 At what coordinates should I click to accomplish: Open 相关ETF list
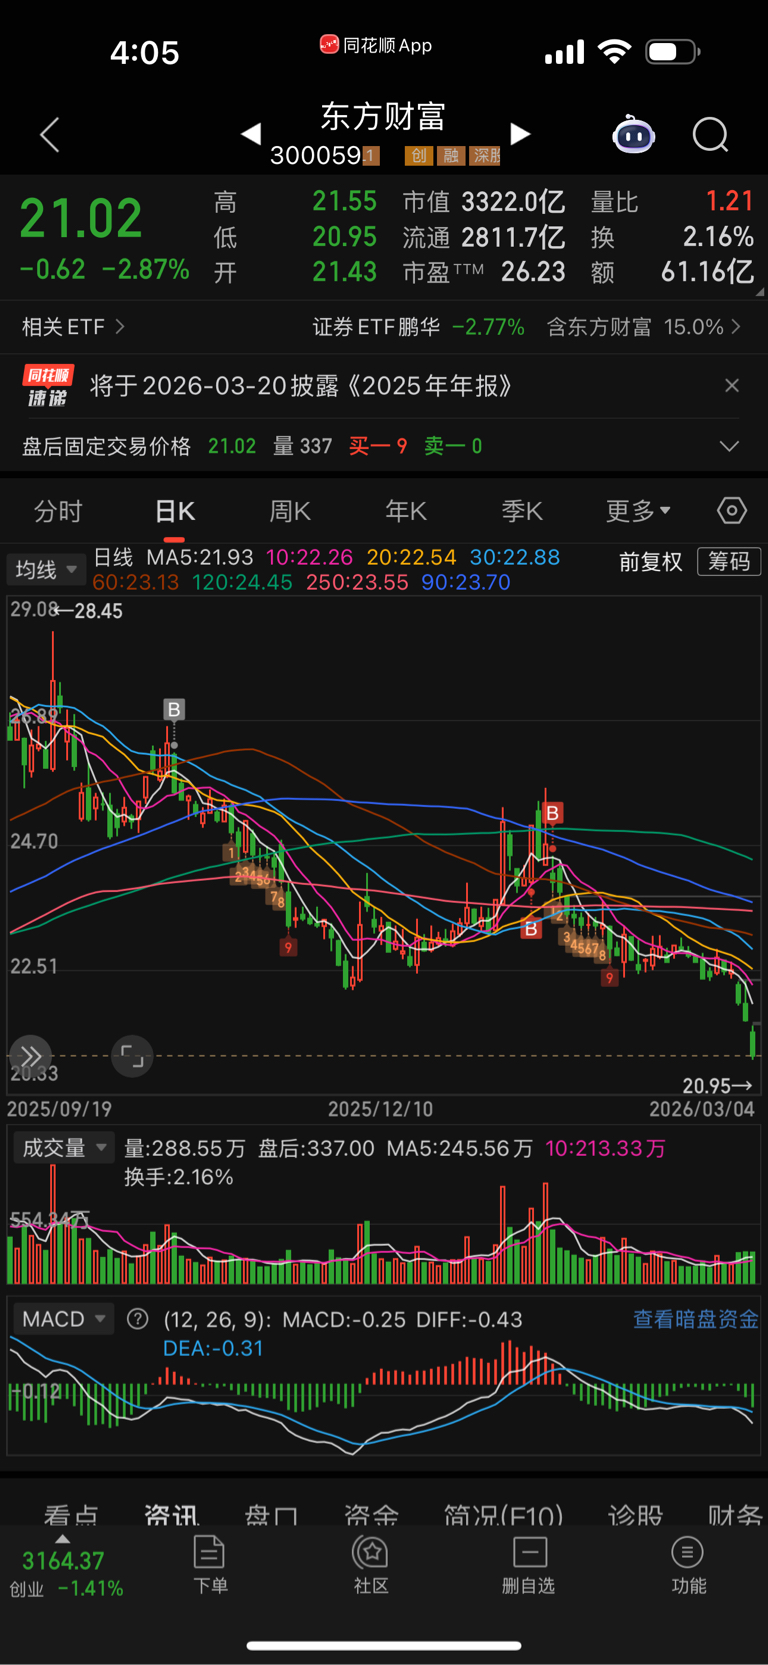point(73,327)
